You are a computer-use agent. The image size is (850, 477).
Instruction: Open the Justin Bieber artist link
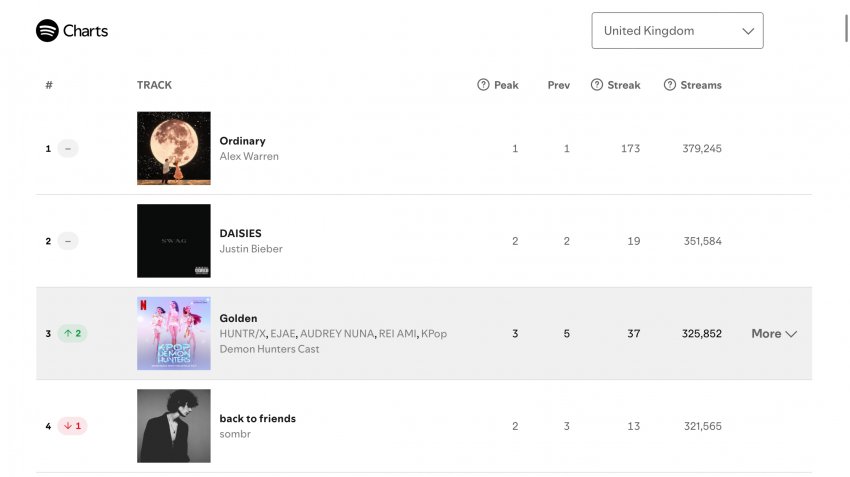point(251,249)
